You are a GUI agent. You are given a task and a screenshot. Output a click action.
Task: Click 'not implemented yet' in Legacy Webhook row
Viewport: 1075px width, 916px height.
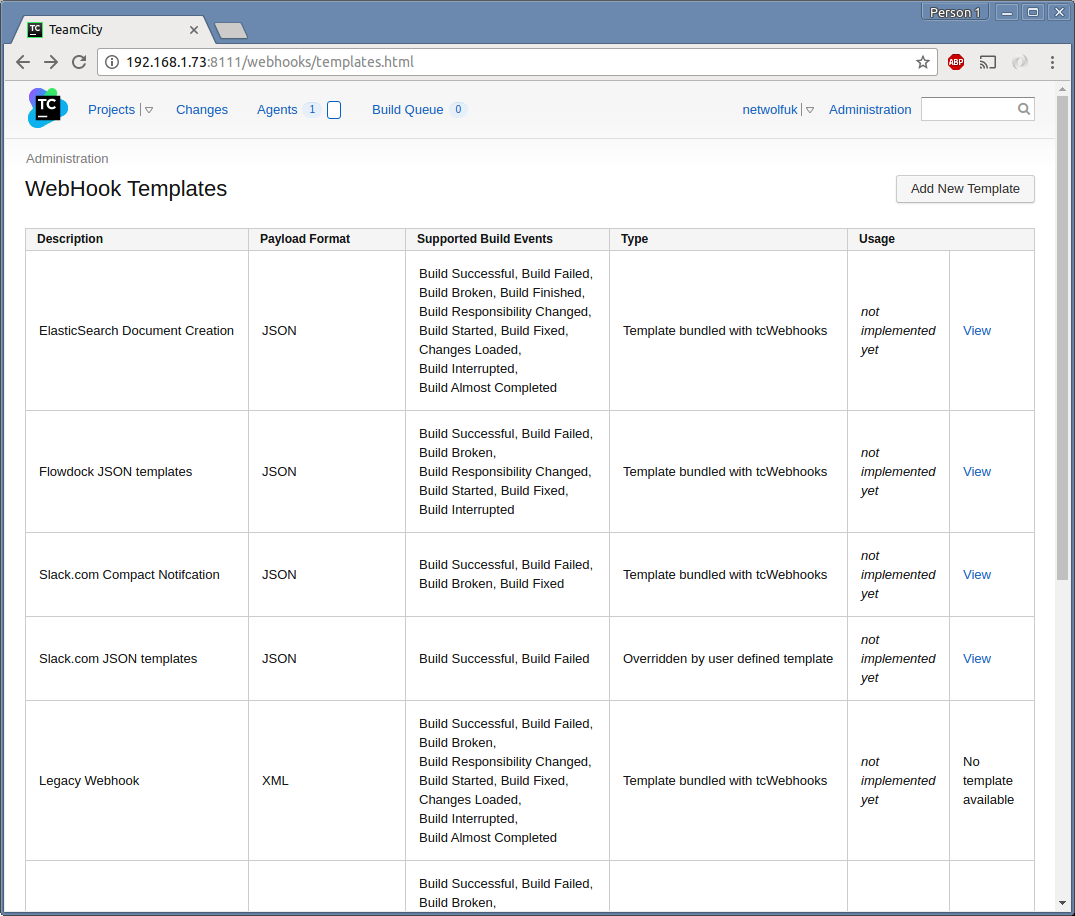pos(897,780)
